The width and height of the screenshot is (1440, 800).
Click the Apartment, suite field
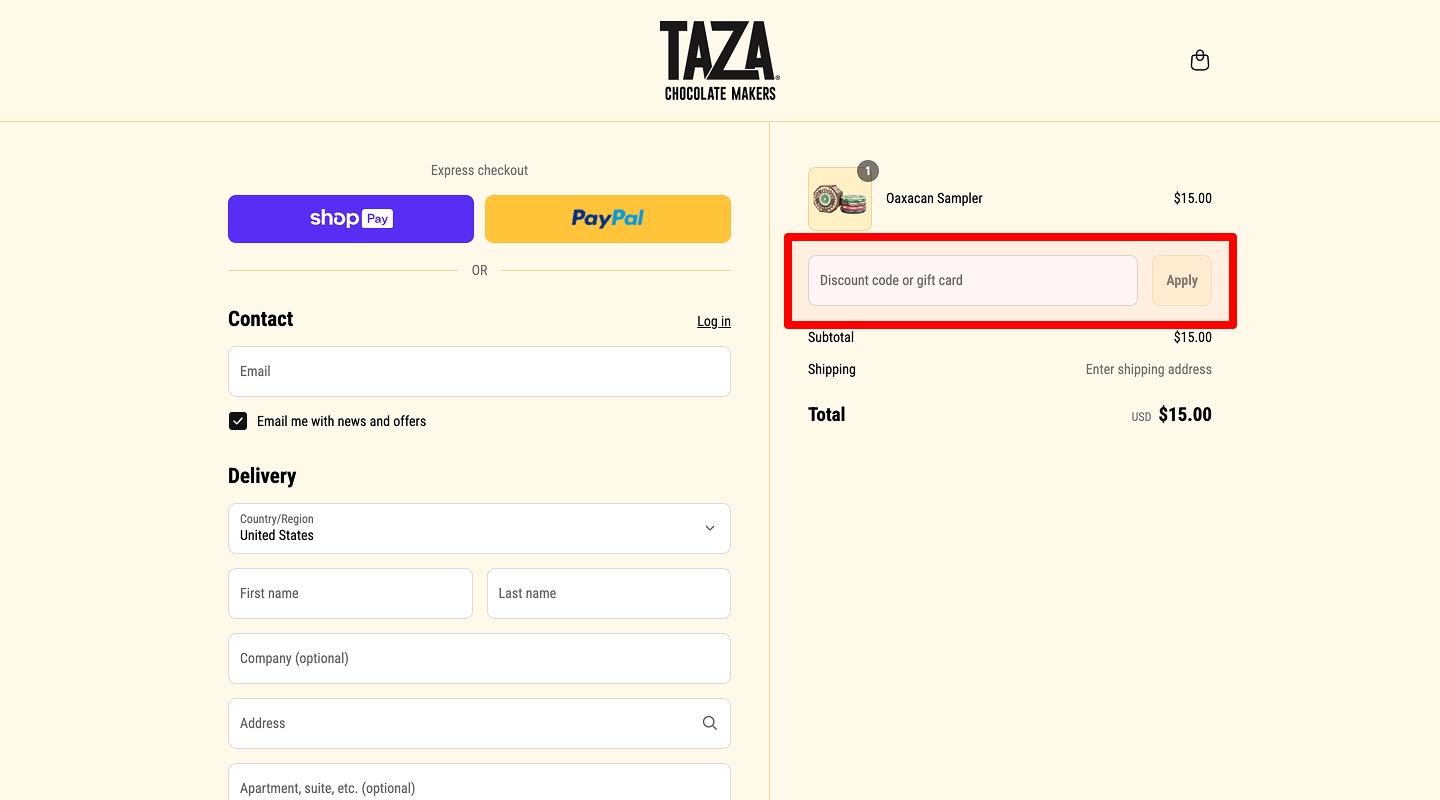(x=479, y=787)
